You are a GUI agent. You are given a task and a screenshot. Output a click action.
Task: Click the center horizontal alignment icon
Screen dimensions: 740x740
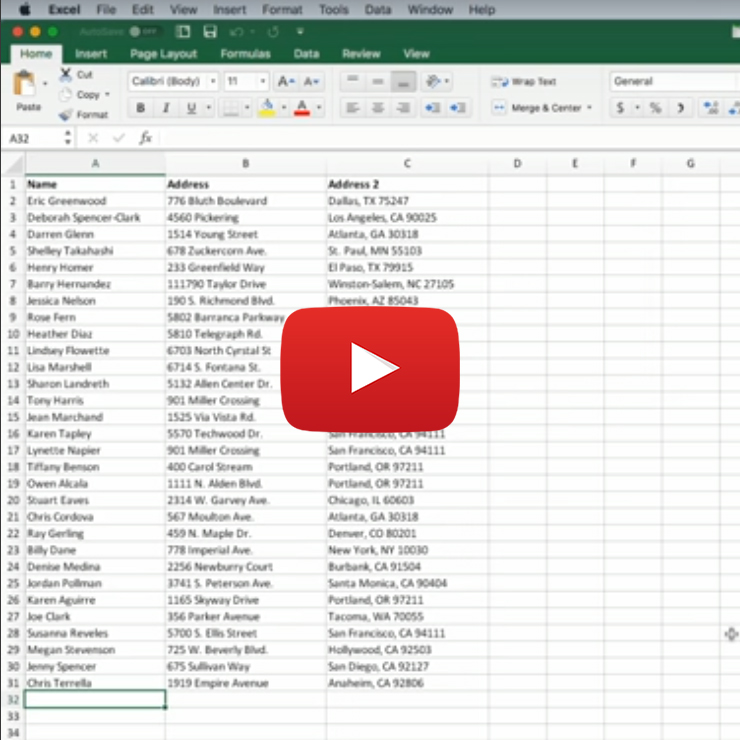(x=378, y=108)
